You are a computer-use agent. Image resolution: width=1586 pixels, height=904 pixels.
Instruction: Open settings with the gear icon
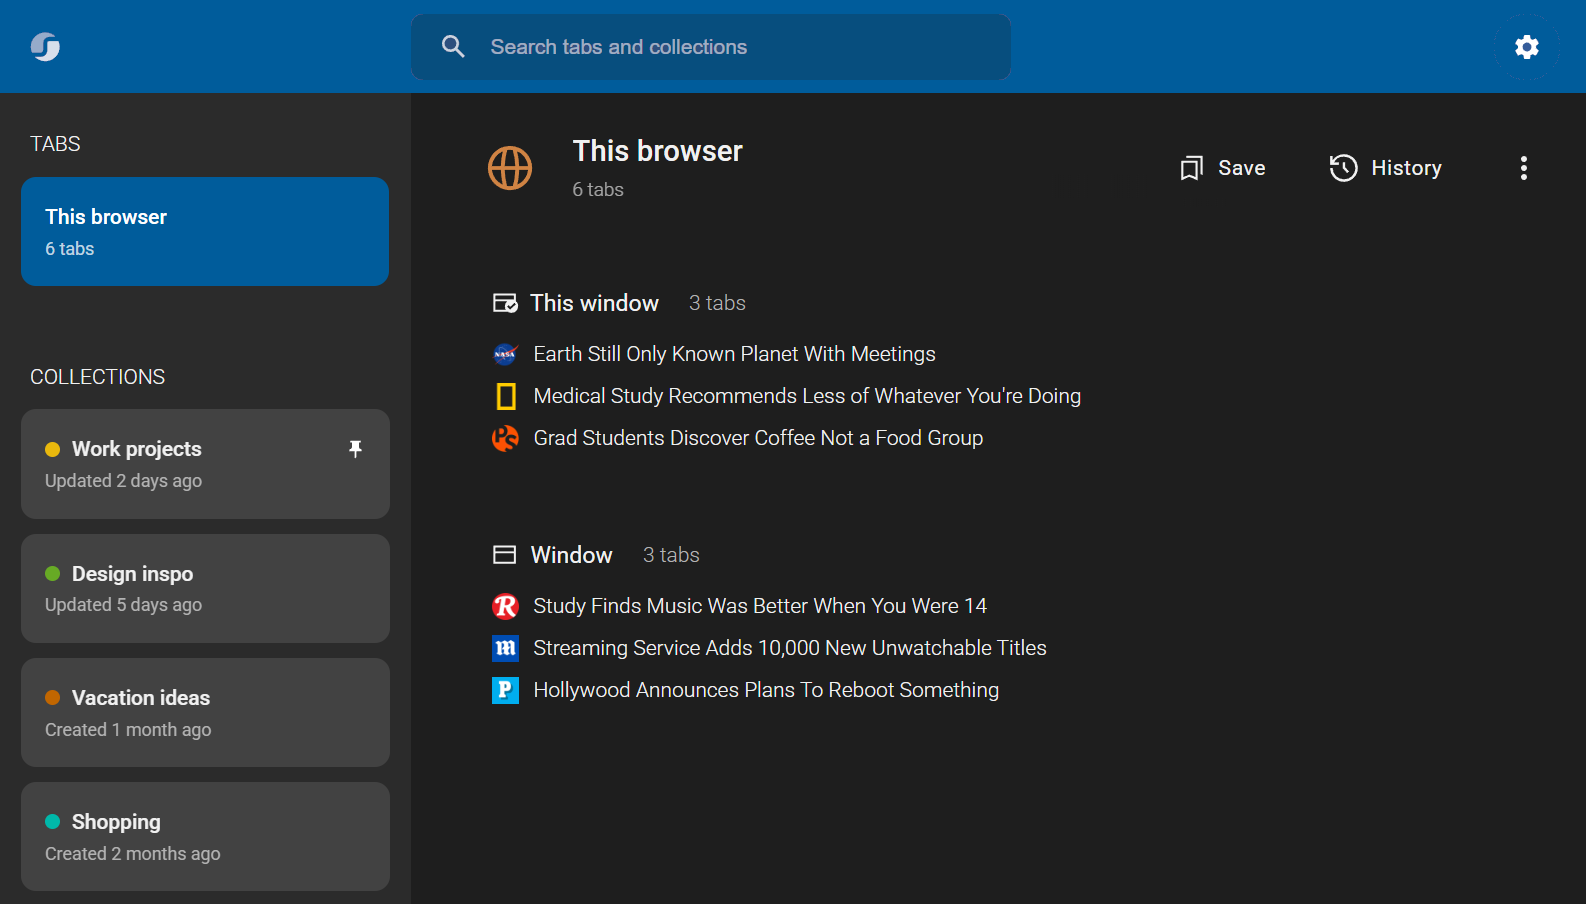(x=1526, y=47)
